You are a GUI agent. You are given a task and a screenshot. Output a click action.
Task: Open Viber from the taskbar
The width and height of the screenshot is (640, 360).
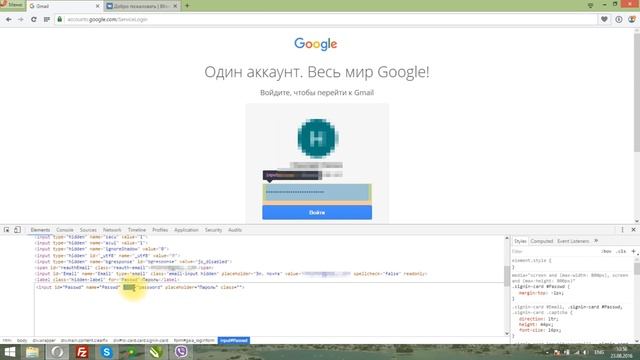coord(181,352)
